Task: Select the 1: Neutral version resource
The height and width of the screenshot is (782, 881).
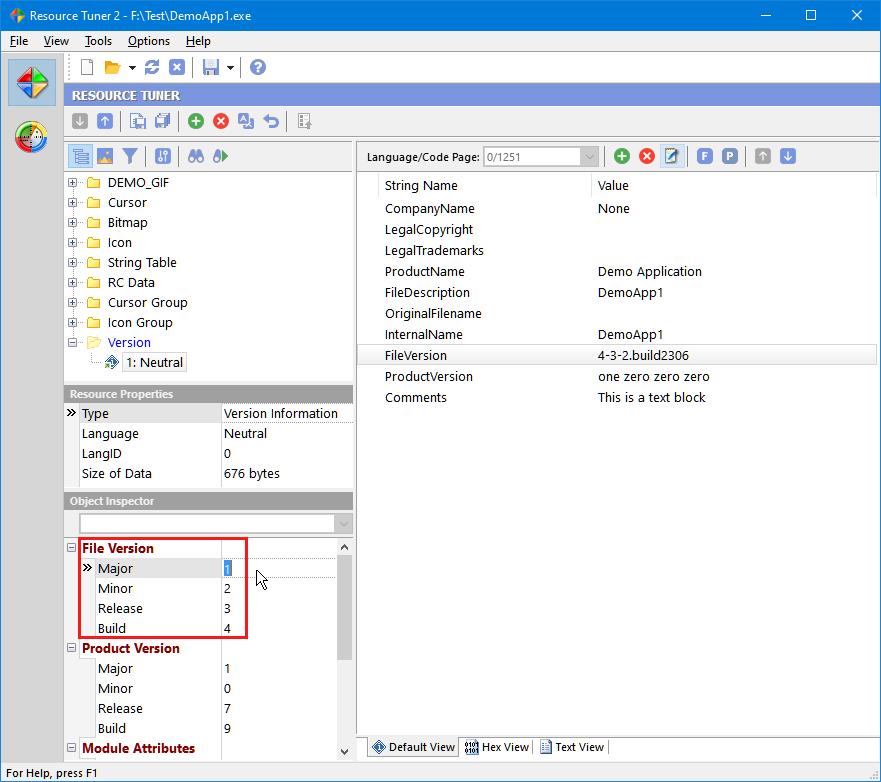Action: pos(154,363)
